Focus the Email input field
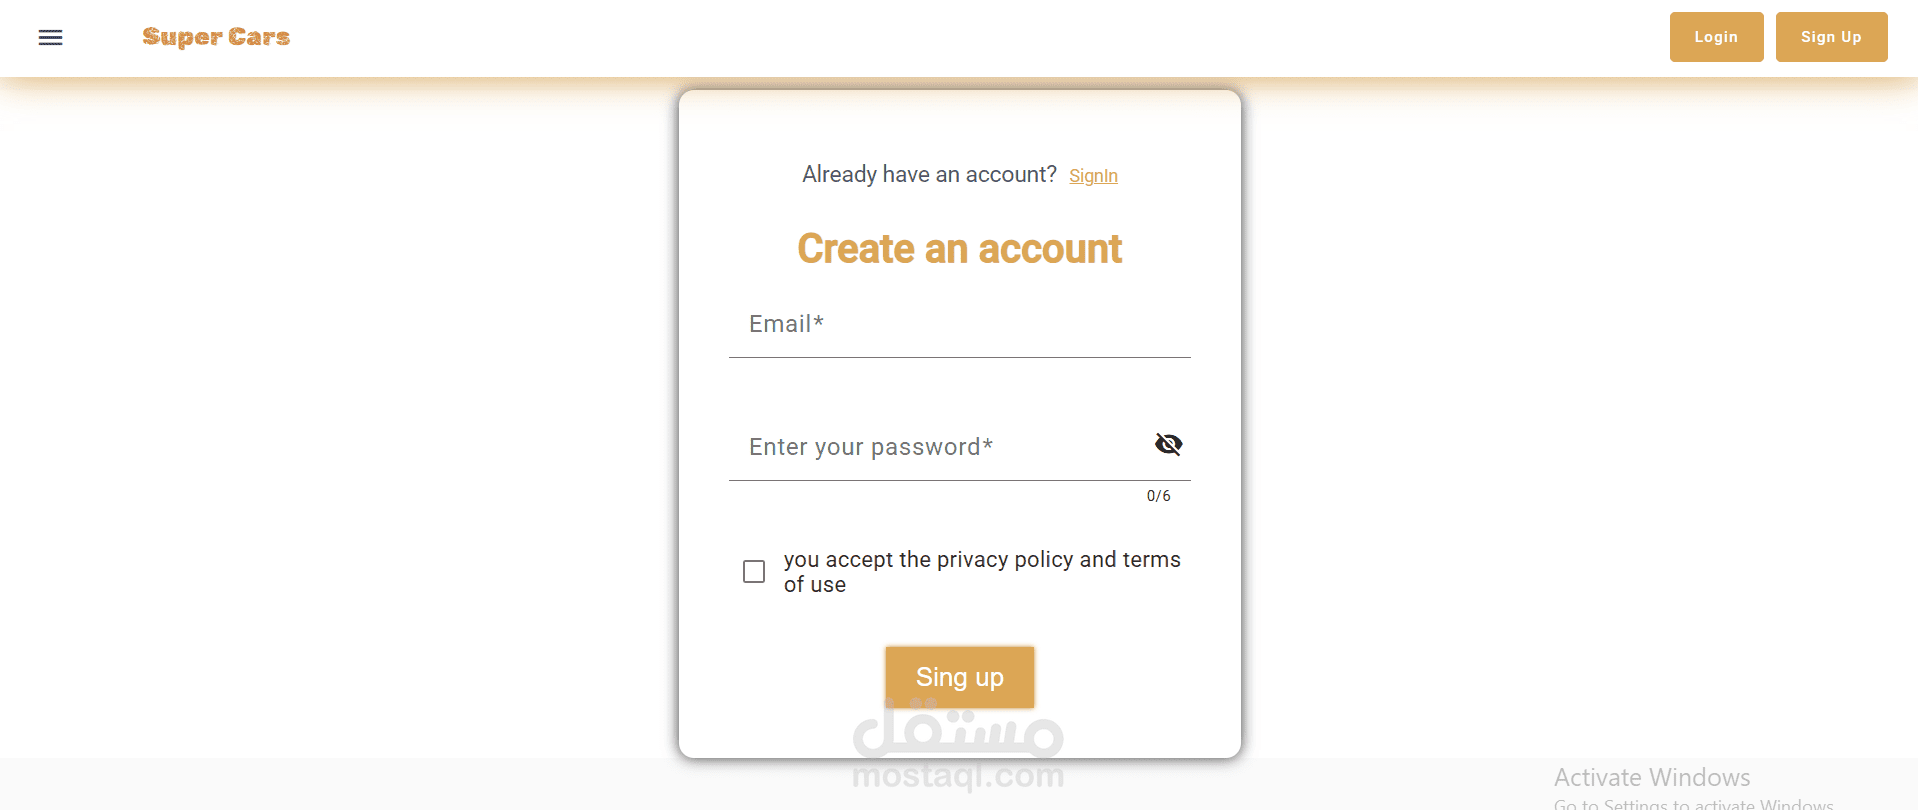 point(959,325)
